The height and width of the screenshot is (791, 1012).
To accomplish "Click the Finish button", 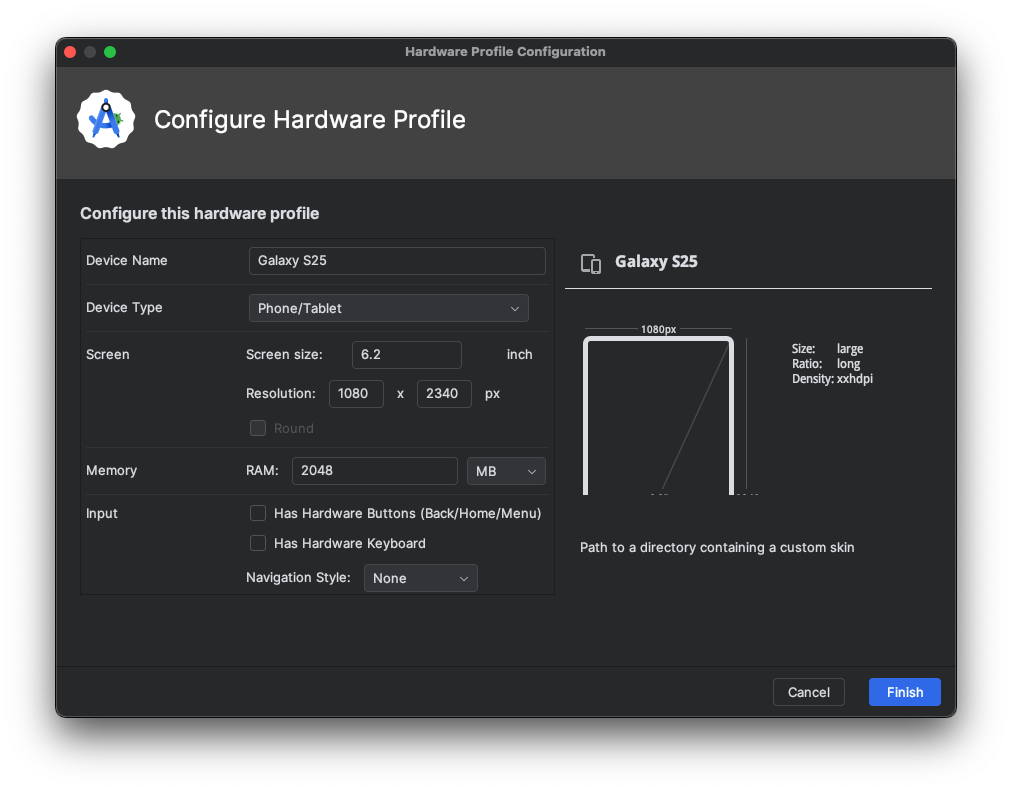I will point(904,692).
